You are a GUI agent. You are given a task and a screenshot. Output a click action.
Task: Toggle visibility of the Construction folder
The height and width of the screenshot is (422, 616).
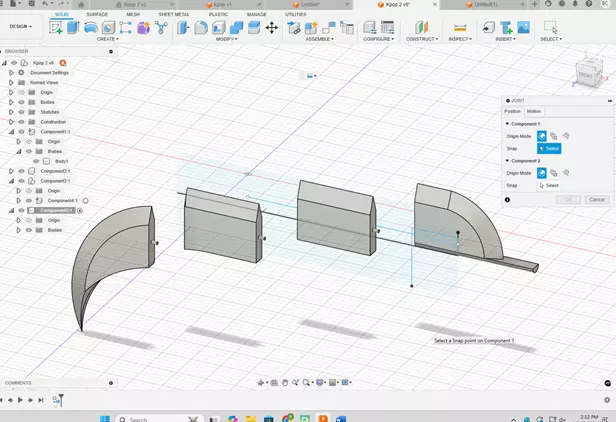click(x=22, y=122)
